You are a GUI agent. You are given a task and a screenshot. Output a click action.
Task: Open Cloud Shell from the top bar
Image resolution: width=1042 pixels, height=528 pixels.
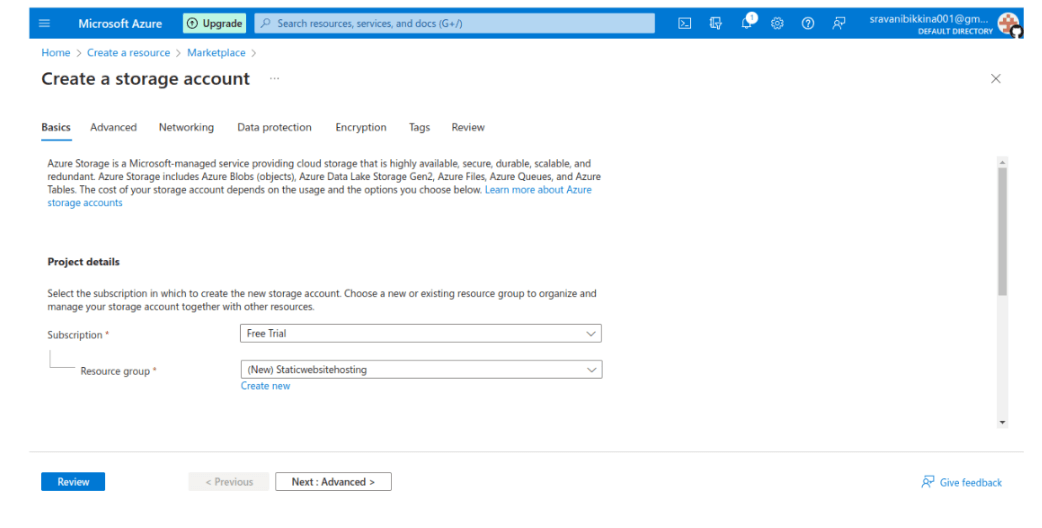click(684, 23)
